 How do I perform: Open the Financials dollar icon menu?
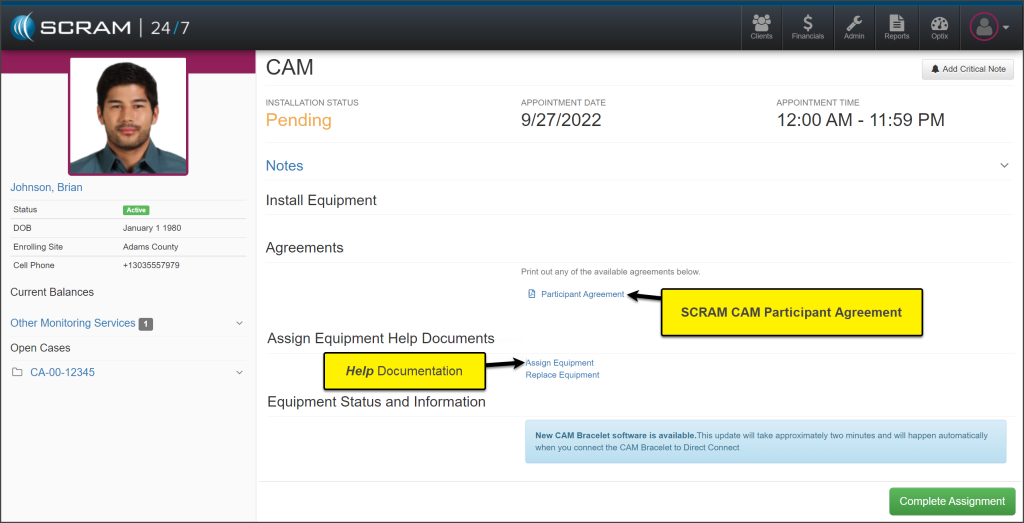(807, 26)
